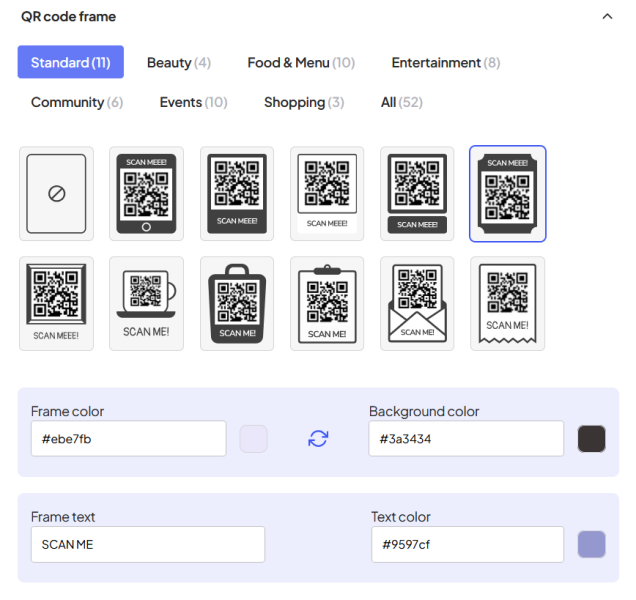Click the Frame text input field
The image size is (636, 600).
coord(148,544)
